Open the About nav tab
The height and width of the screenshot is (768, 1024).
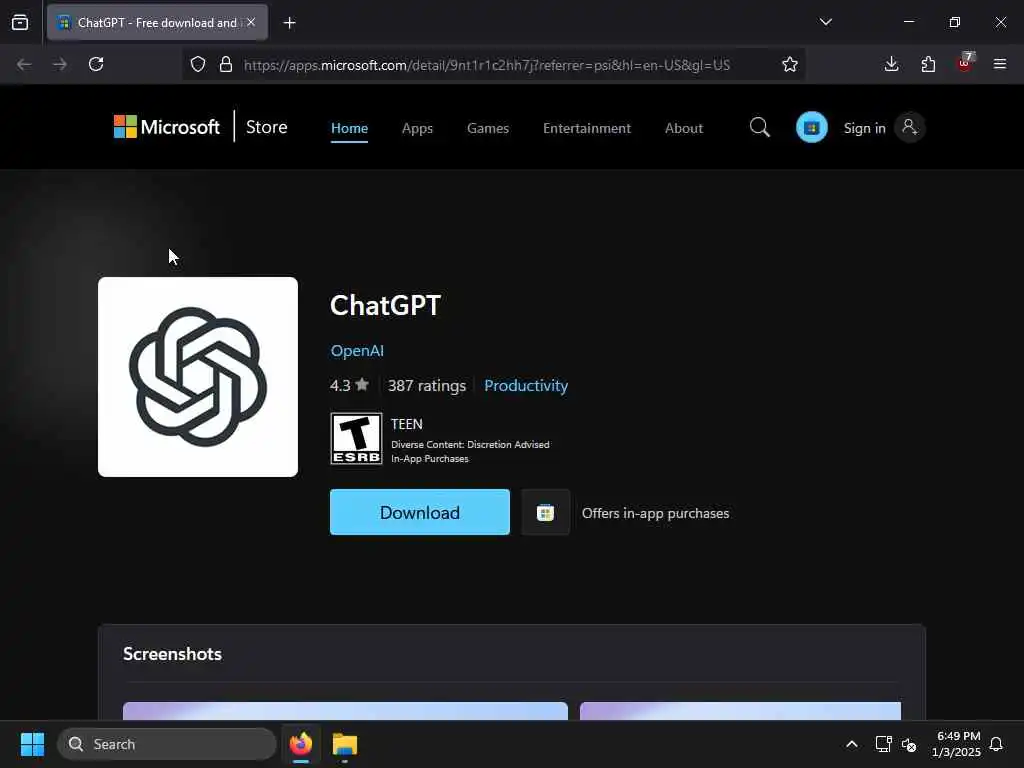point(684,128)
